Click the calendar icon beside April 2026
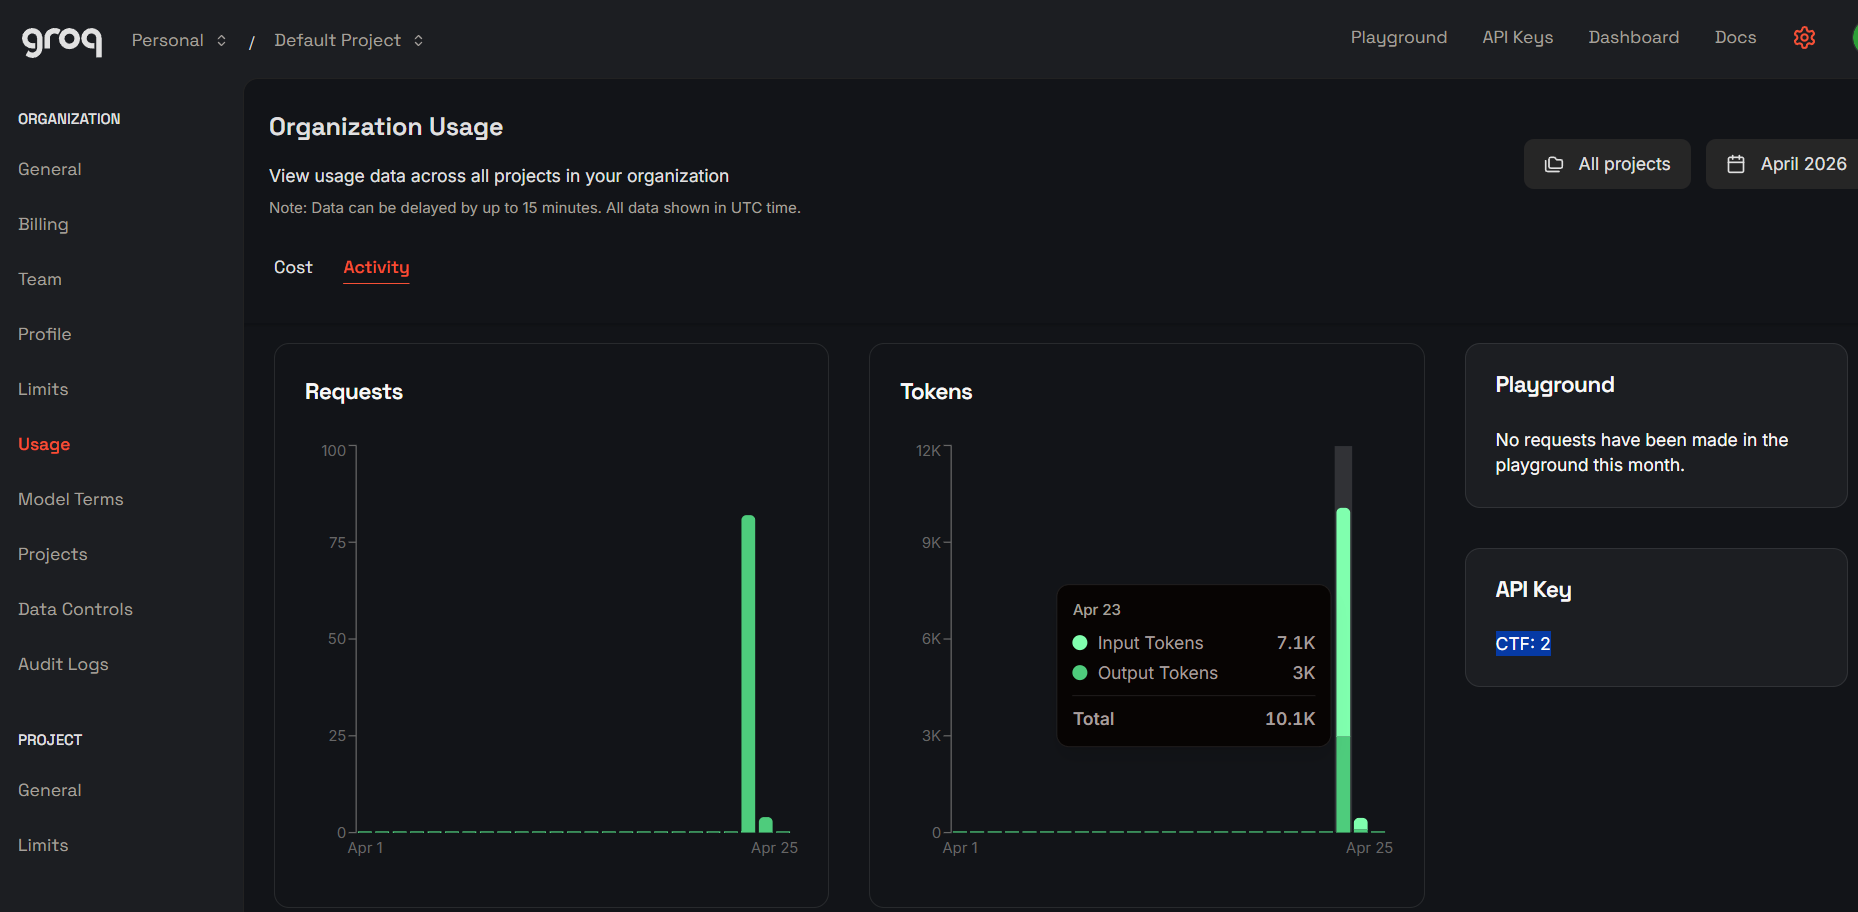Screen dimensions: 1858x912 click(x=1736, y=164)
